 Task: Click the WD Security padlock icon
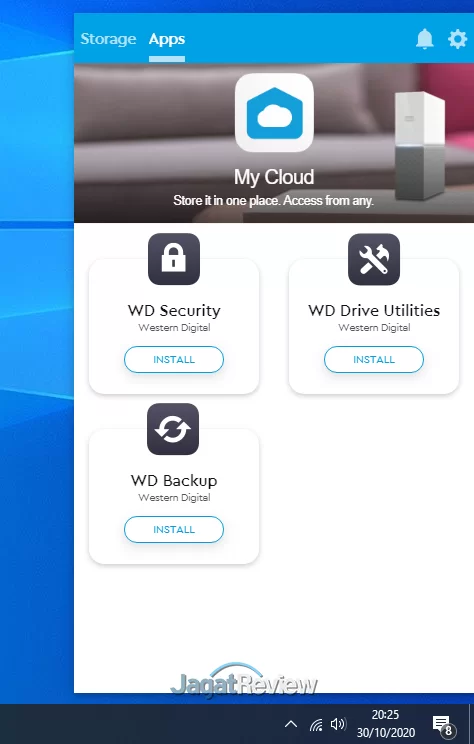(174, 259)
